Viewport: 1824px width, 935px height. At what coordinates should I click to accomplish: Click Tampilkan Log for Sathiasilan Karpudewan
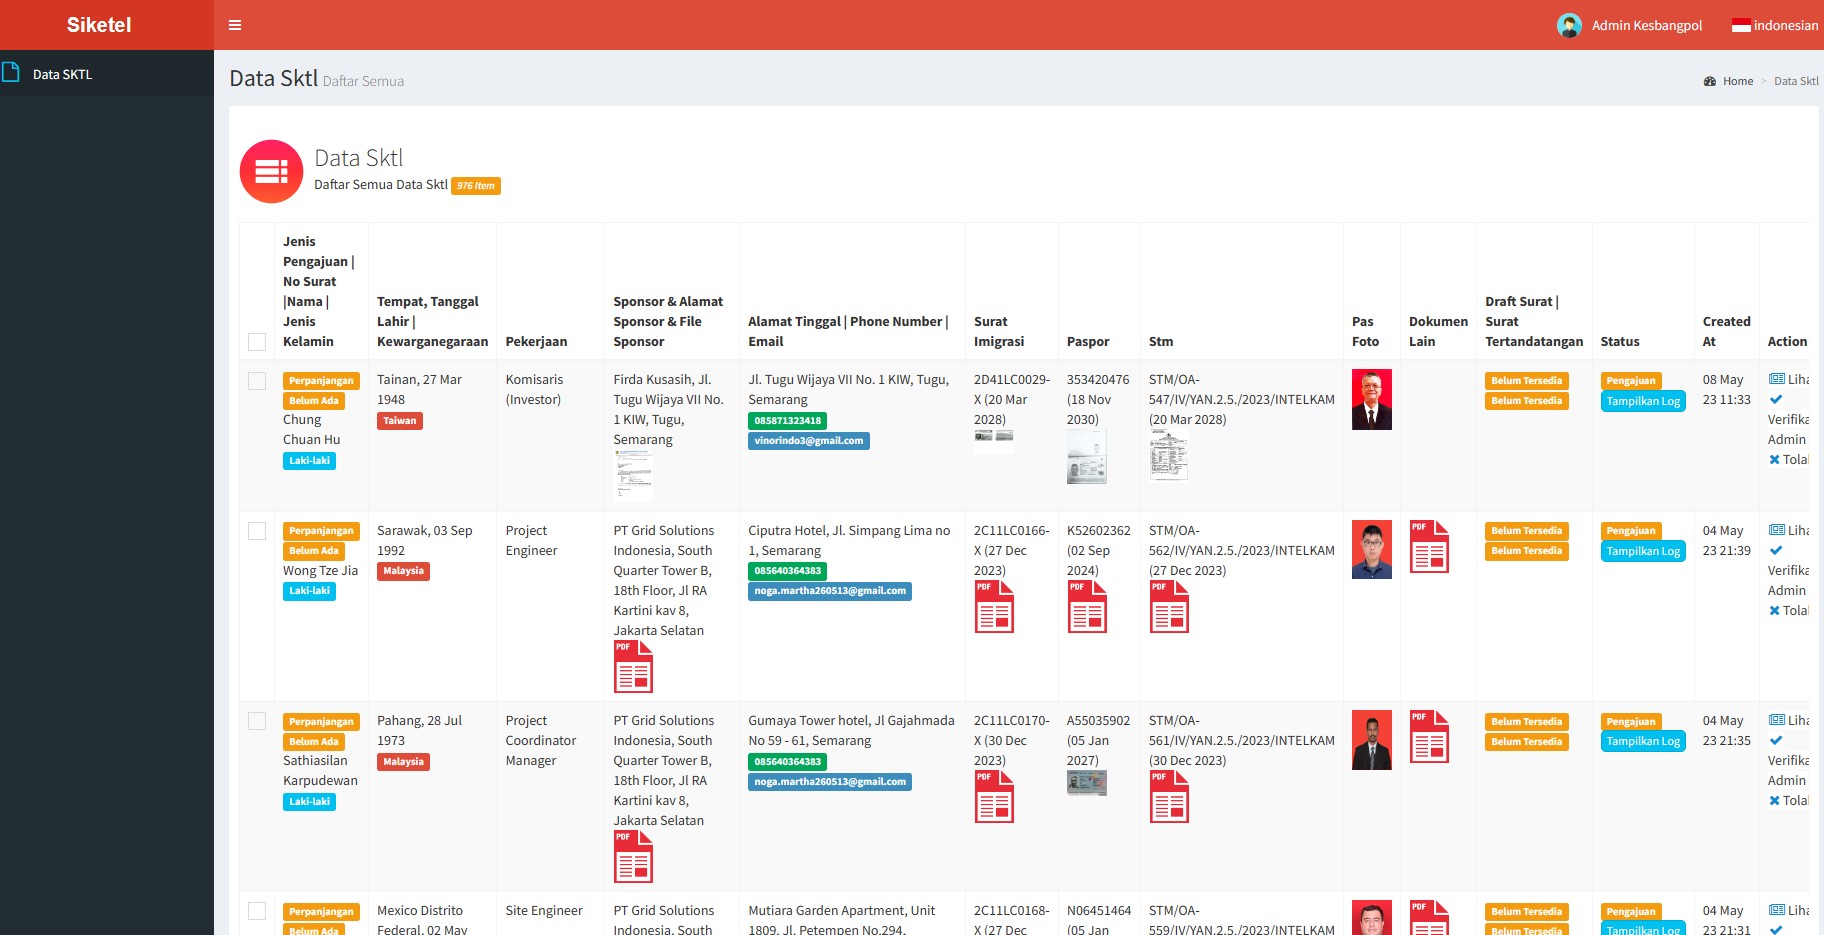click(1642, 741)
